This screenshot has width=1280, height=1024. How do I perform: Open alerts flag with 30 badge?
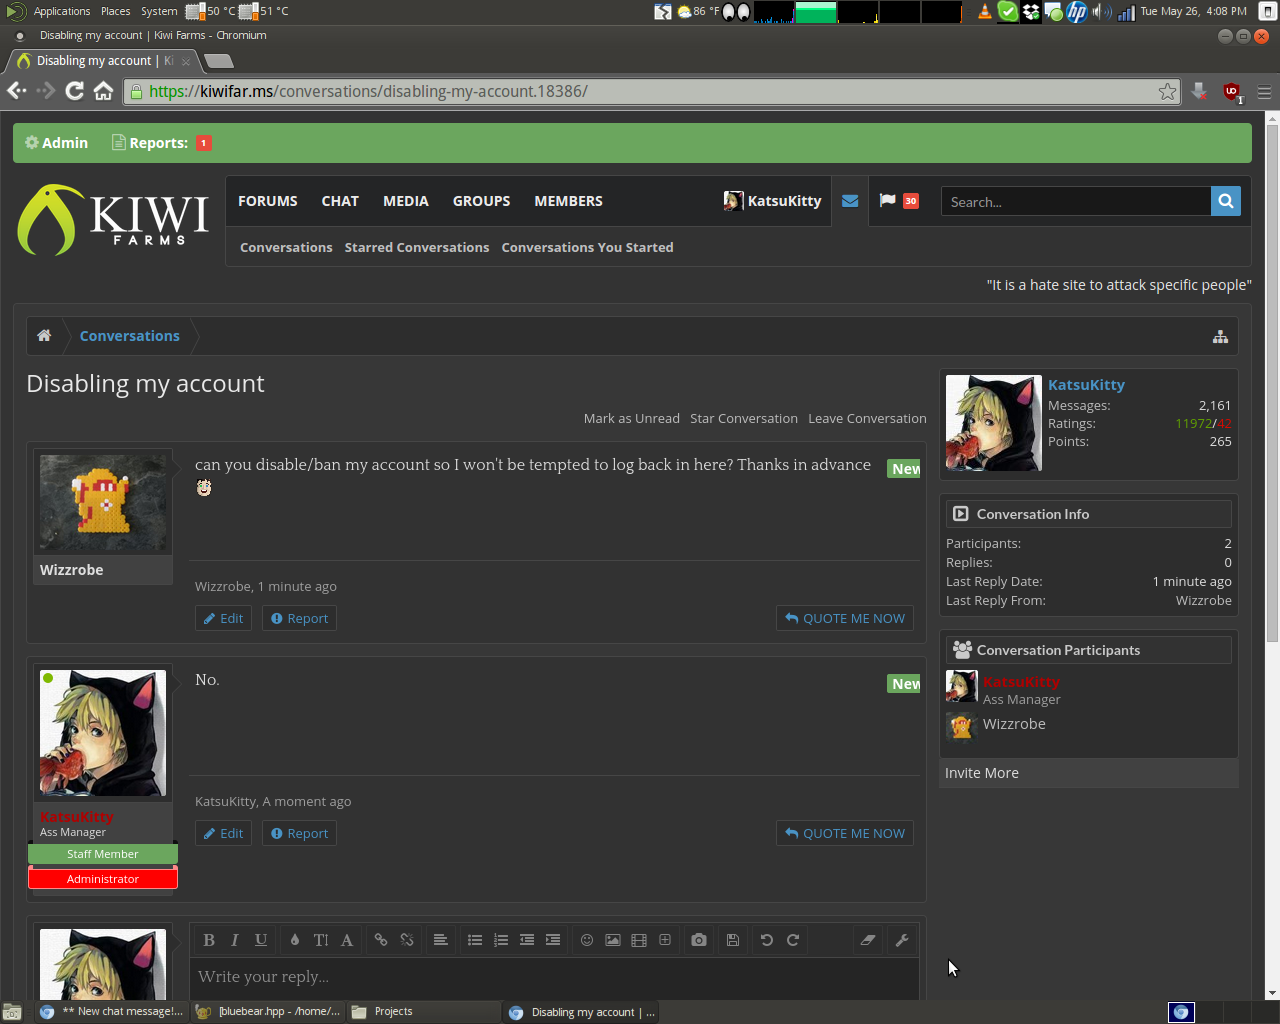click(x=899, y=201)
